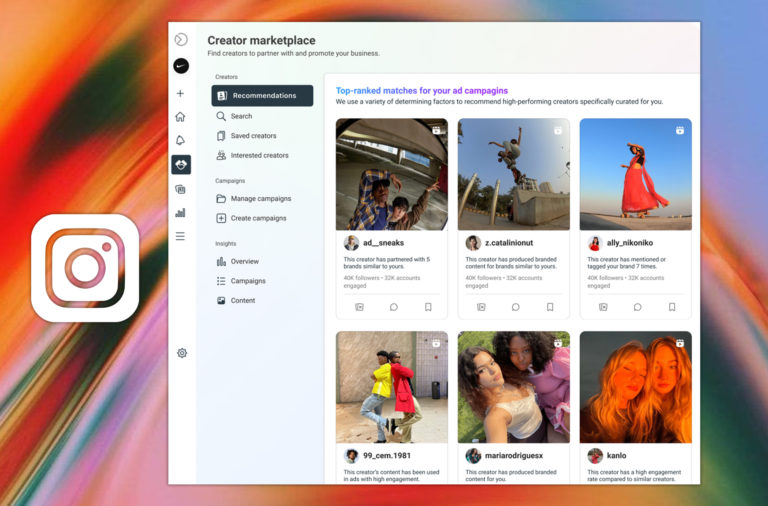Viewport: 768px width, 506px height.
Task: Select the handshake creator marketplace icon
Action: click(181, 165)
